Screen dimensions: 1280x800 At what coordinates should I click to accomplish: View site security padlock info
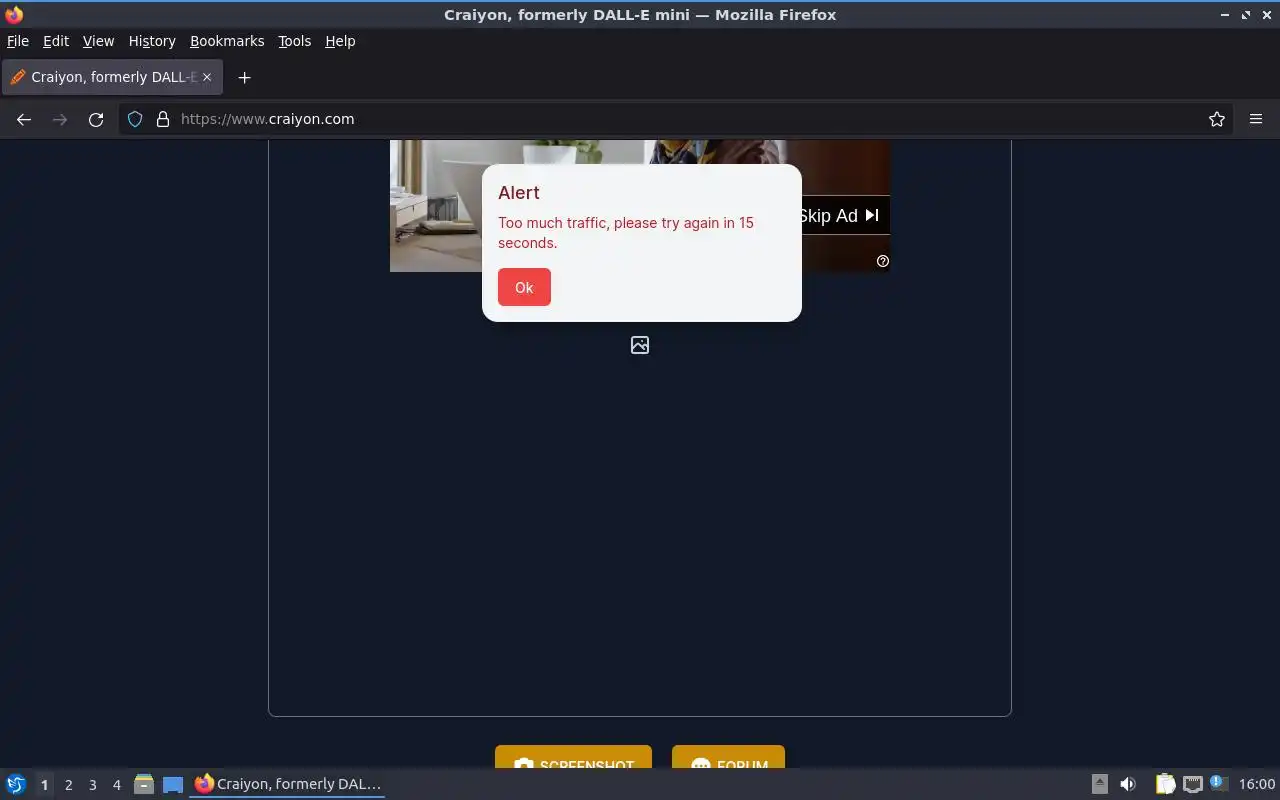click(x=163, y=119)
